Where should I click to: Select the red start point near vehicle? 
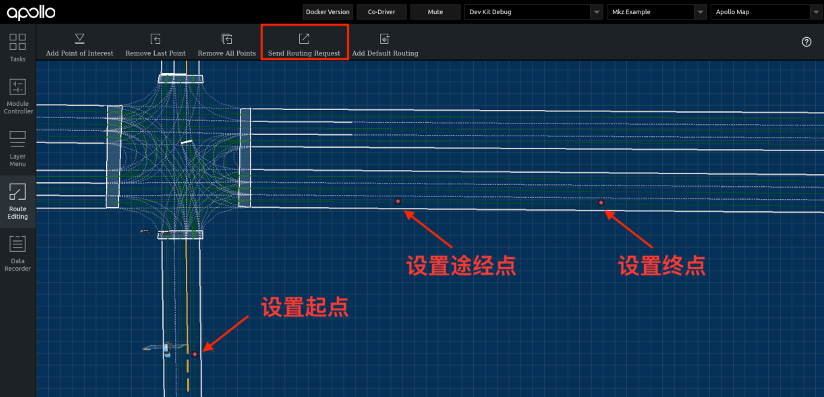(x=194, y=354)
